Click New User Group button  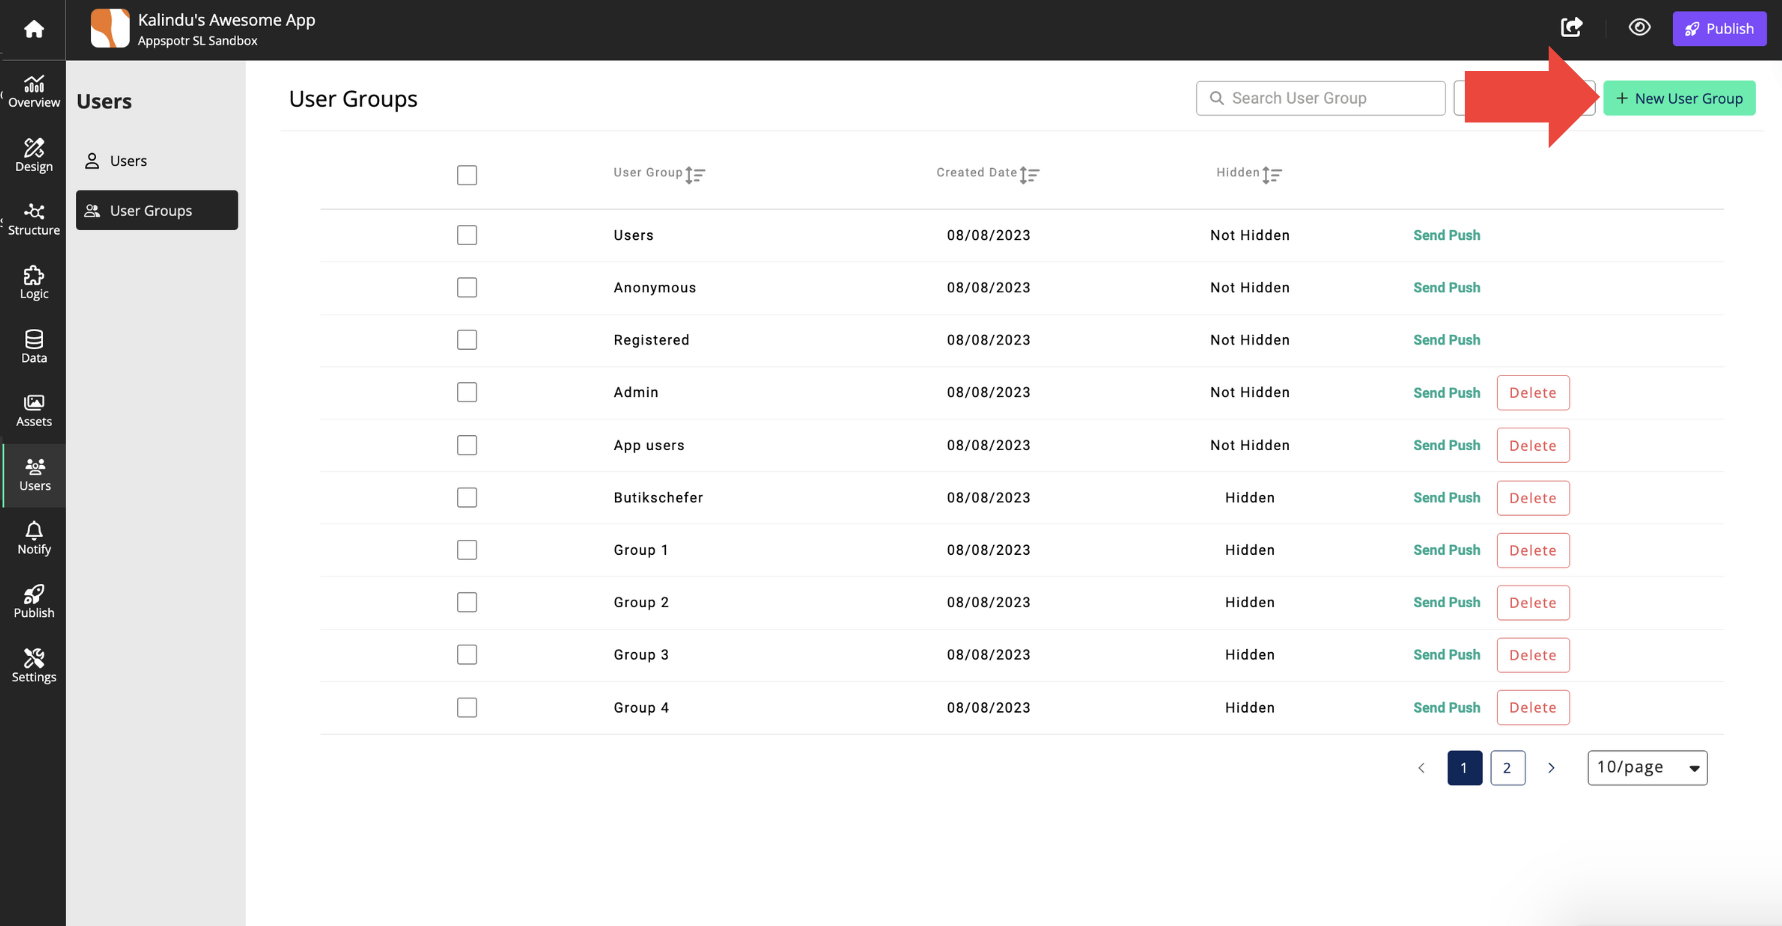1679,98
